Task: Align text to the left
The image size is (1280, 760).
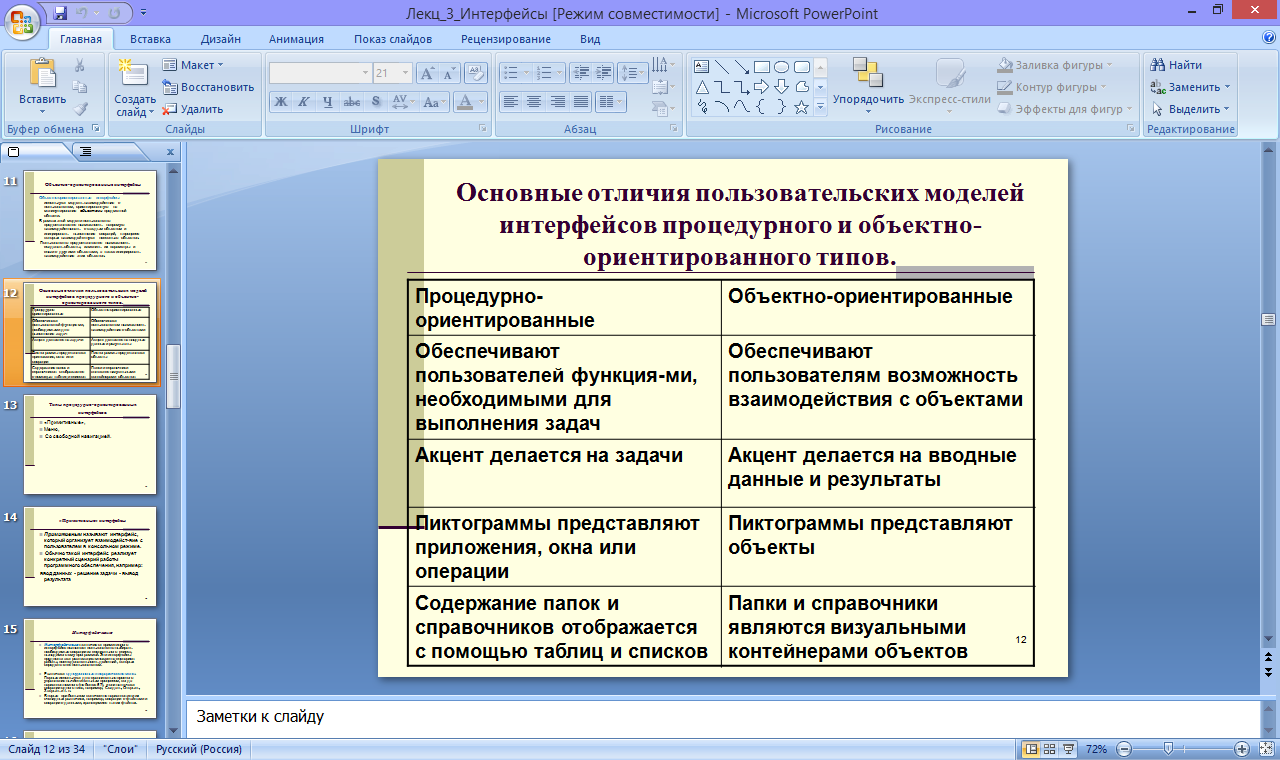Action: pyautogui.click(x=511, y=101)
